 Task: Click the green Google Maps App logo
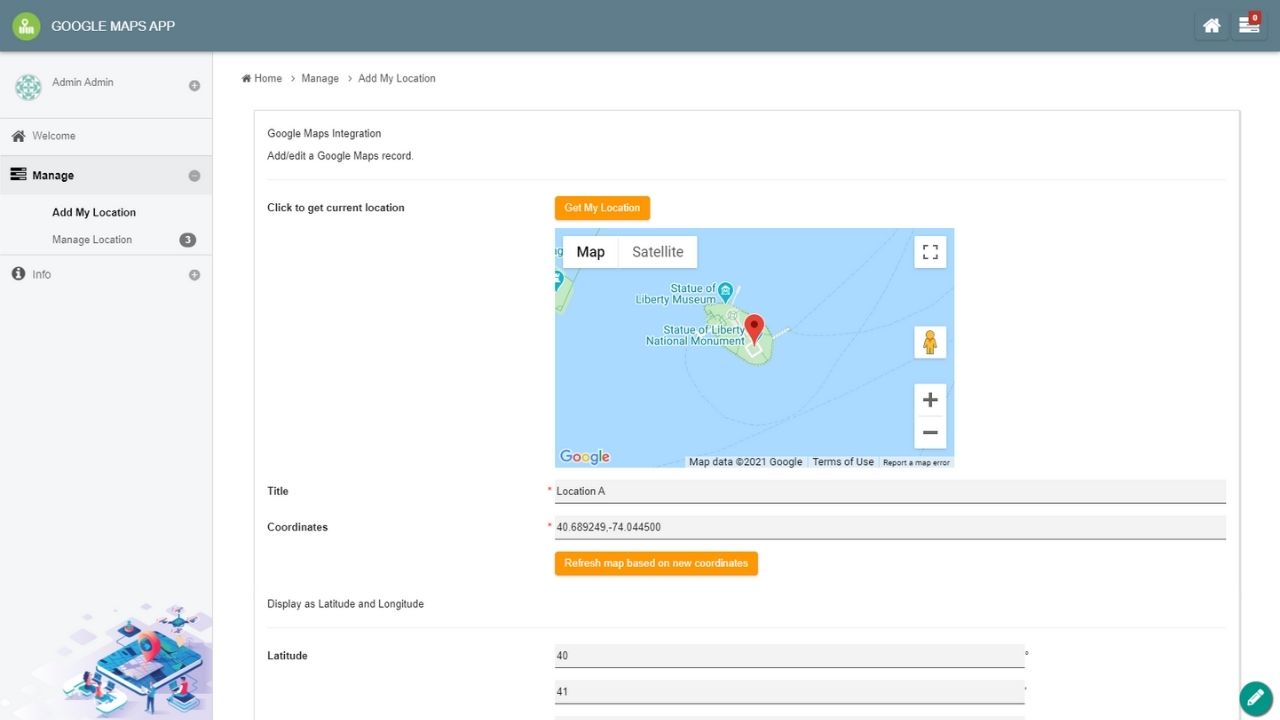26,26
